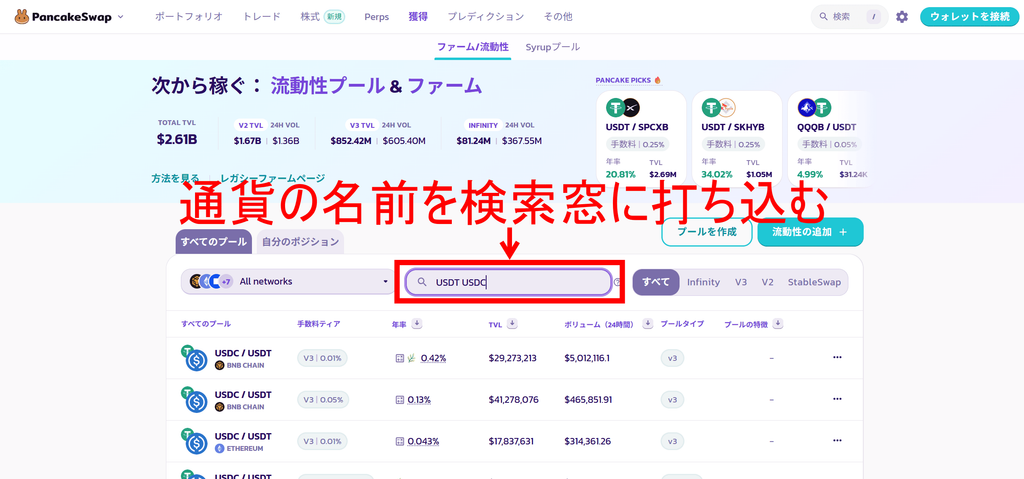Click the PancakeSwap bunny logo
The width and height of the screenshot is (1024, 479).
[22, 16]
